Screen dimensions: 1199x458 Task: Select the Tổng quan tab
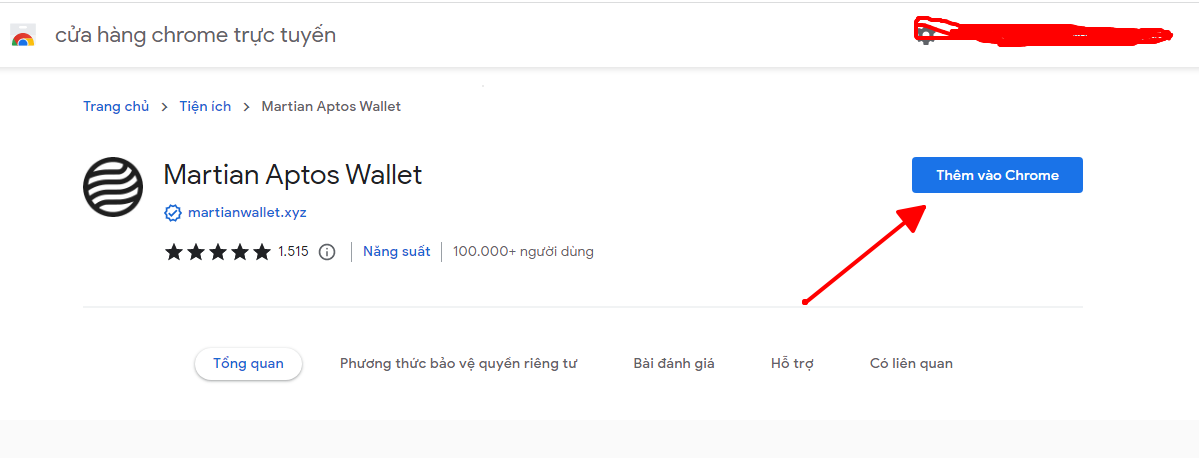(x=249, y=363)
